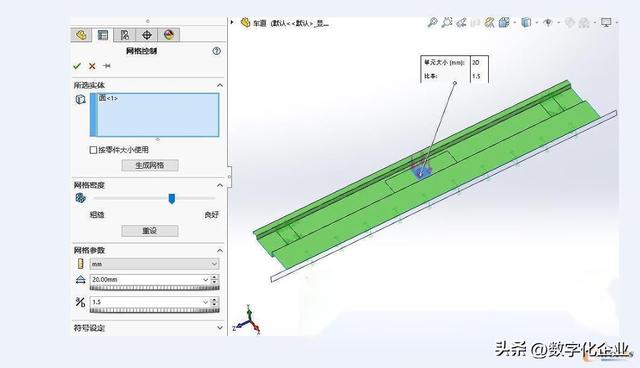Screen dimensions: 640x368
Task: Open the ConfigurationManager tab
Action: point(124,35)
